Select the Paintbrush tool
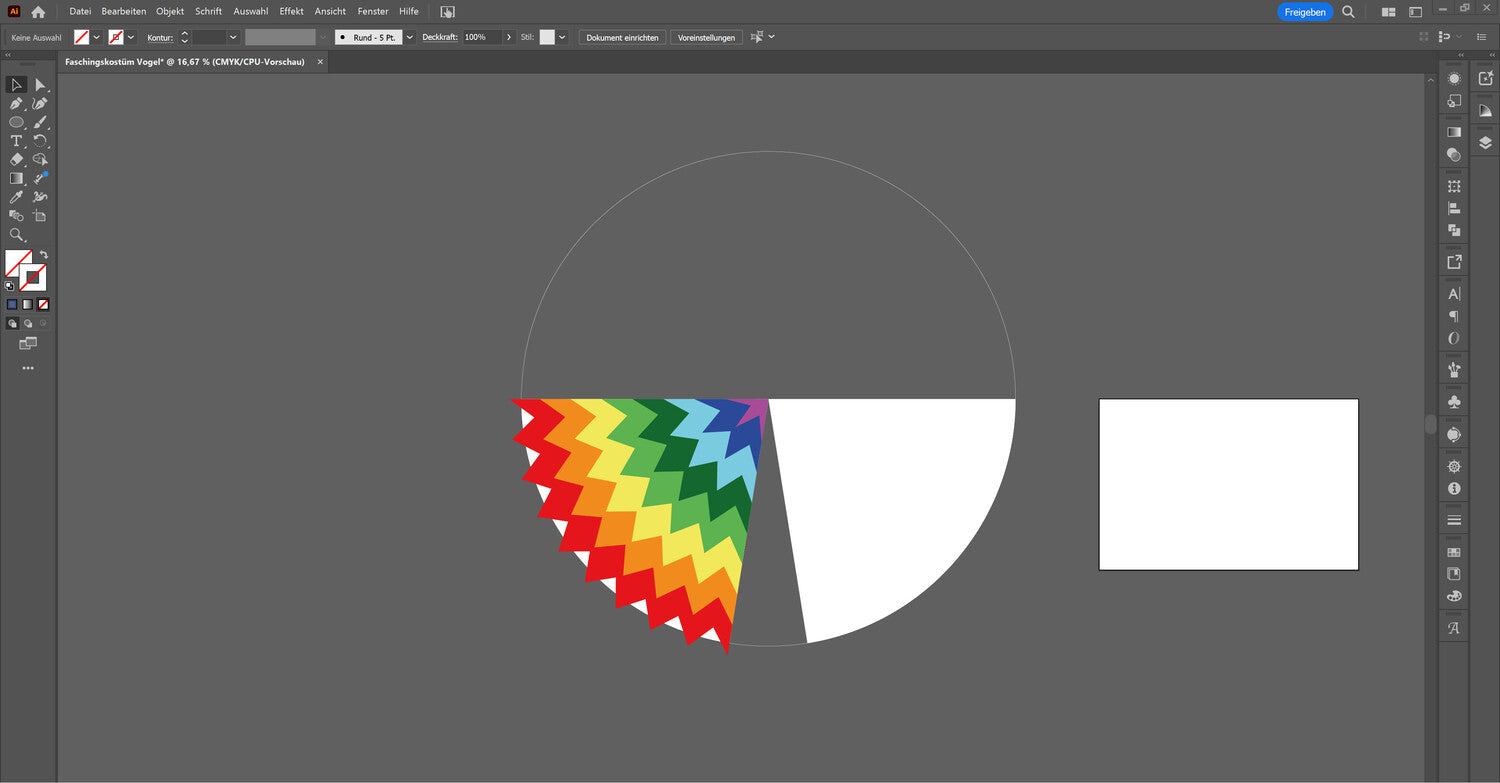 point(40,122)
